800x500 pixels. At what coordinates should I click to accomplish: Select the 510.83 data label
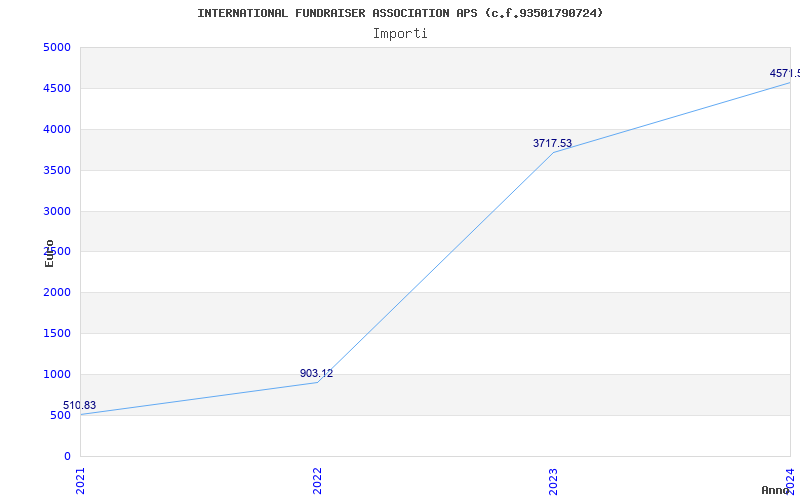pyautogui.click(x=80, y=406)
